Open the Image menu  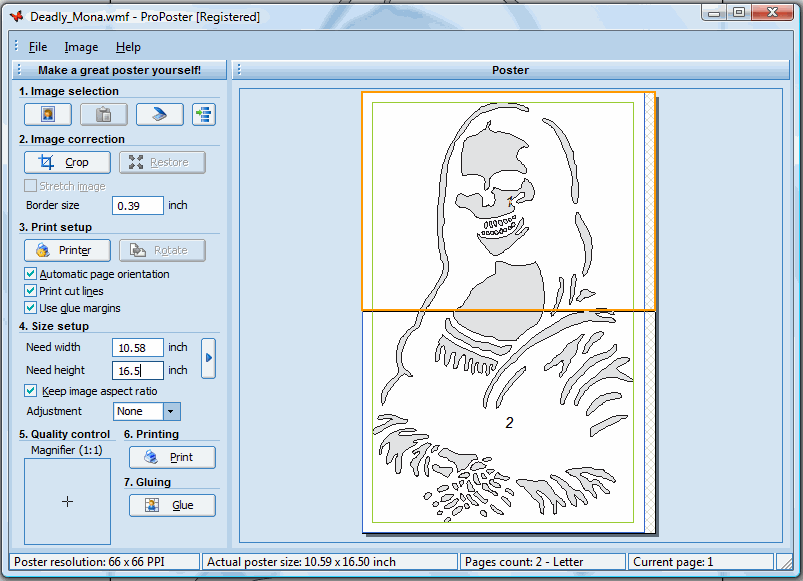click(81, 47)
